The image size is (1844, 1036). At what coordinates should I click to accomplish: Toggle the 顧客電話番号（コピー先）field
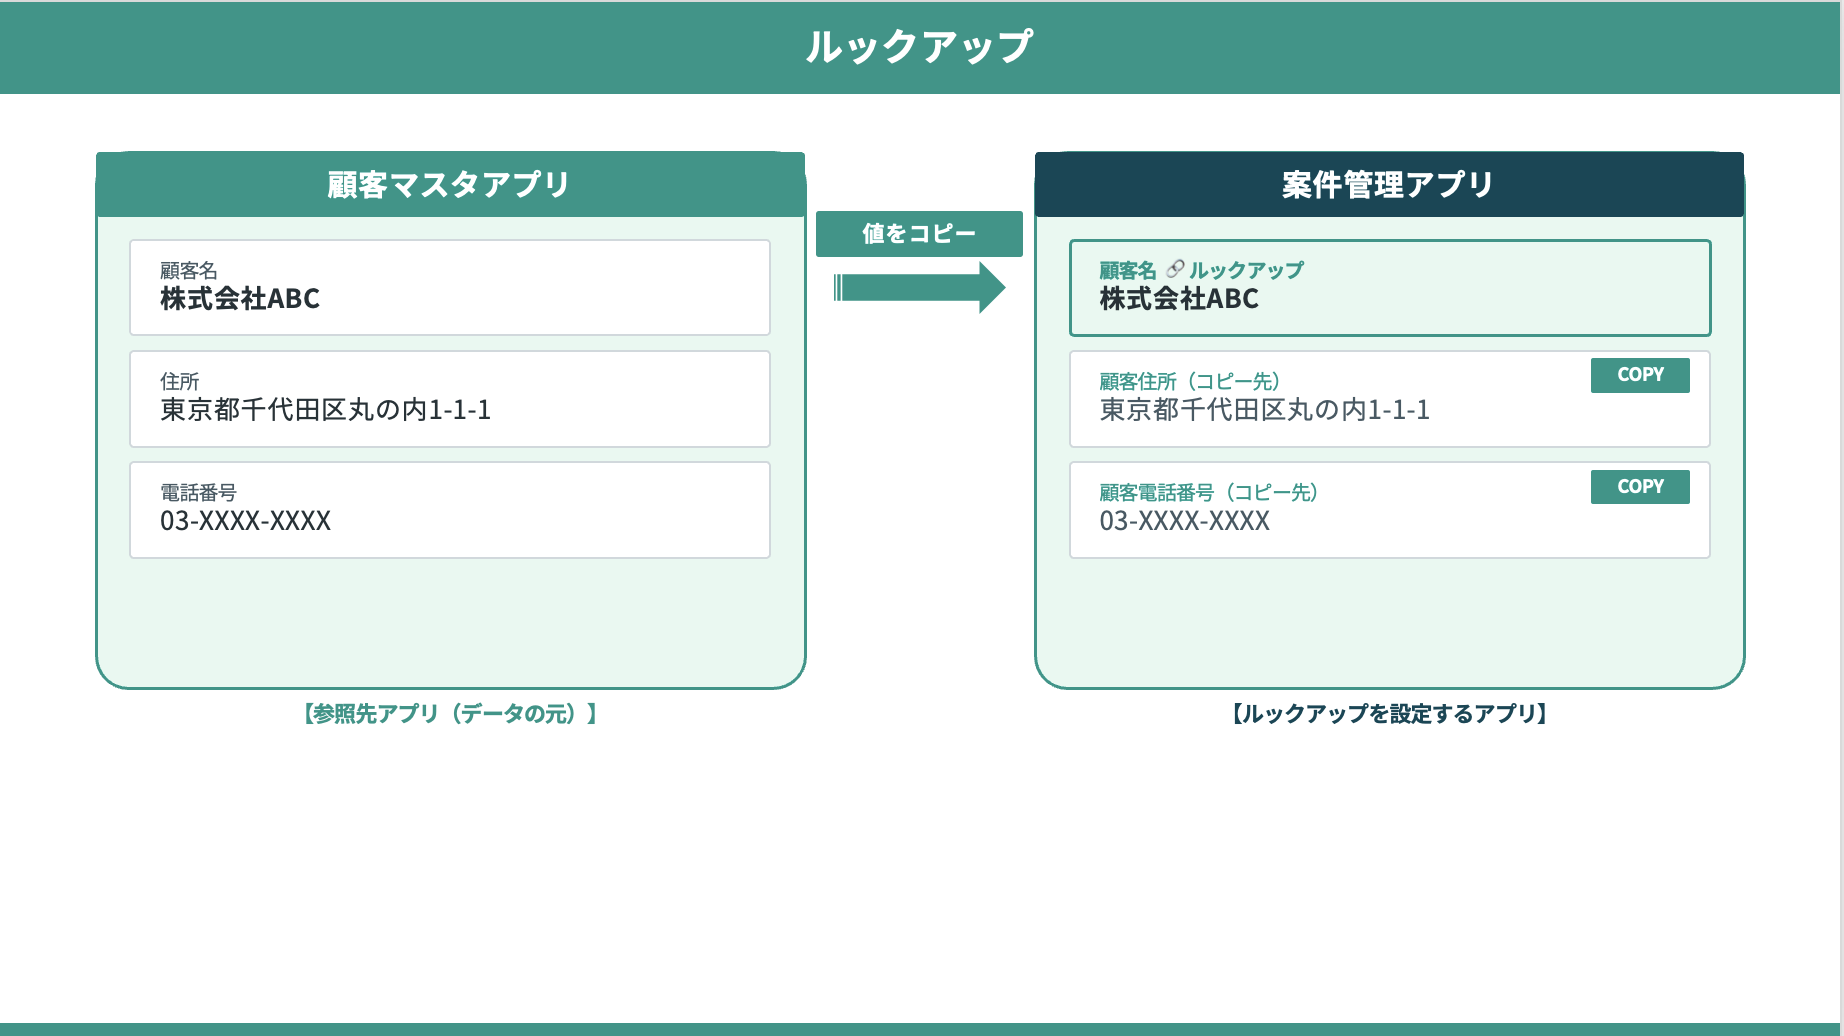click(x=1390, y=510)
